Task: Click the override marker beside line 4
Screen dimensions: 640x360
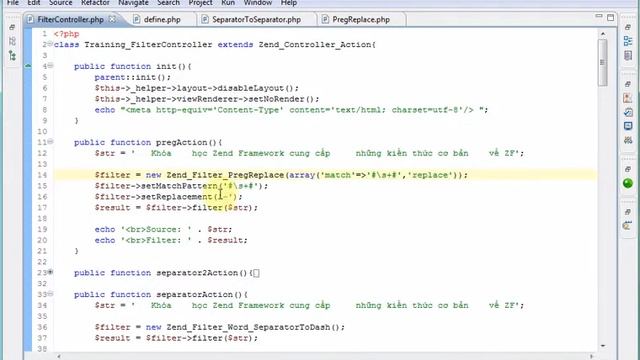Action: tap(28, 66)
